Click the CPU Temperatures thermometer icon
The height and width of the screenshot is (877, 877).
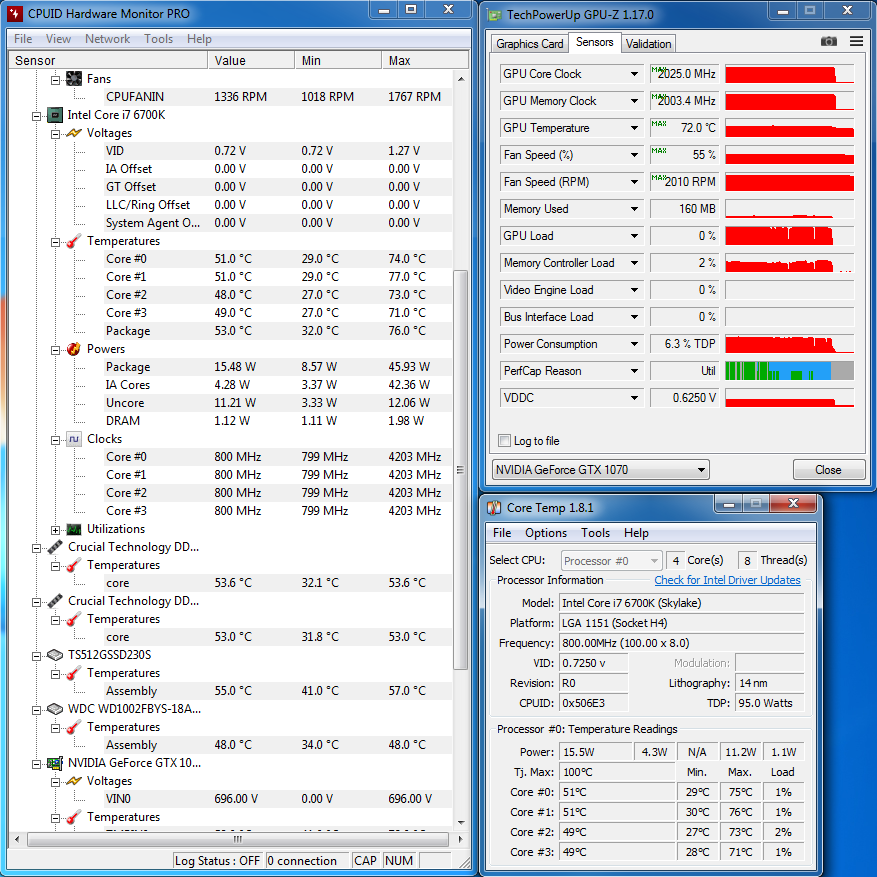point(74,241)
